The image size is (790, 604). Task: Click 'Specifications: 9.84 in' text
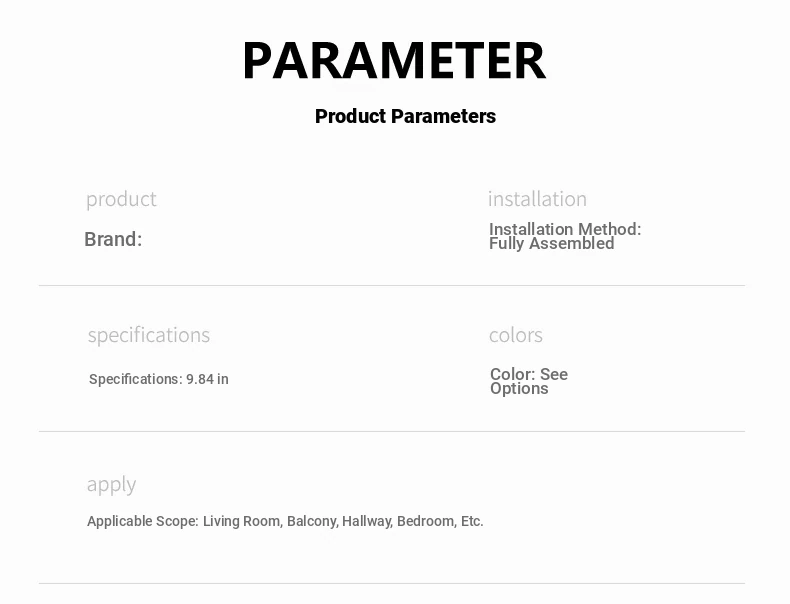click(159, 379)
